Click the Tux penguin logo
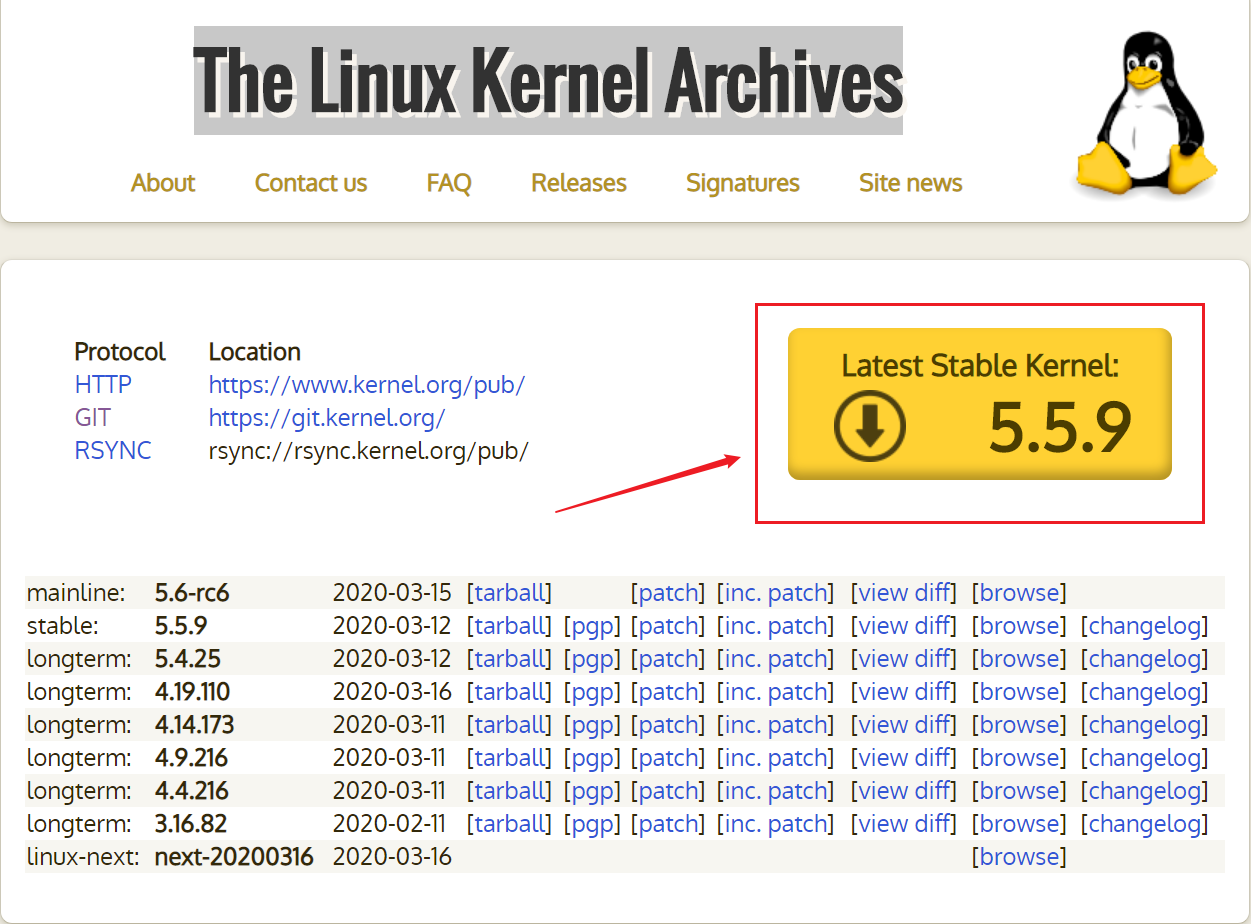The width and height of the screenshot is (1251, 924). click(x=1146, y=115)
